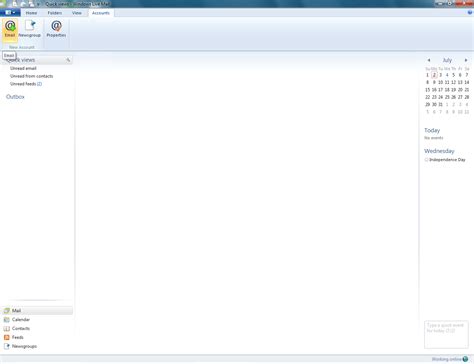This screenshot has width=474, height=364.
Task: Click the Wednesday heading in calendar pane
Action: click(x=439, y=151)
